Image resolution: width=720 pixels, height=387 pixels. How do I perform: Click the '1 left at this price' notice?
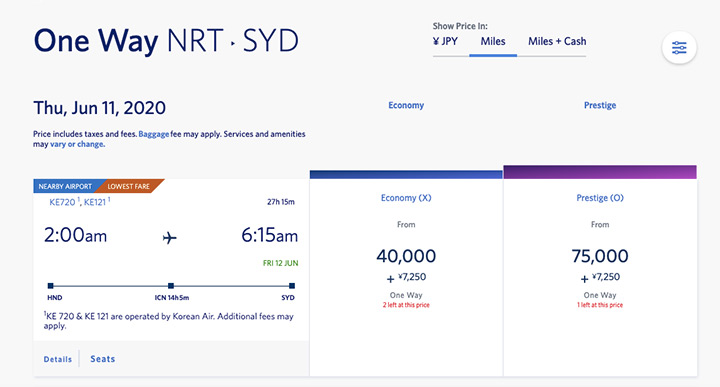click(600, 305)
